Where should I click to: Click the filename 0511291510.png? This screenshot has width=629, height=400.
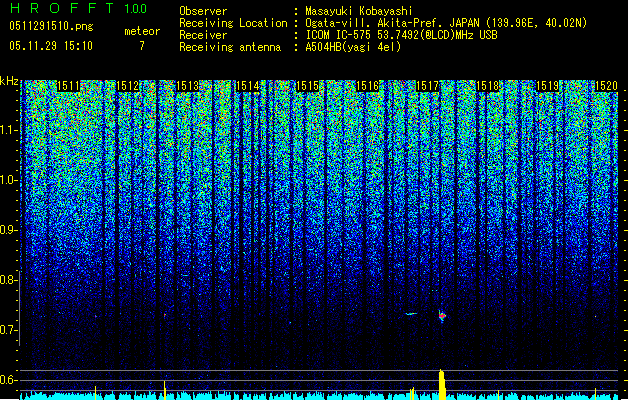click(x=51, y=27)
